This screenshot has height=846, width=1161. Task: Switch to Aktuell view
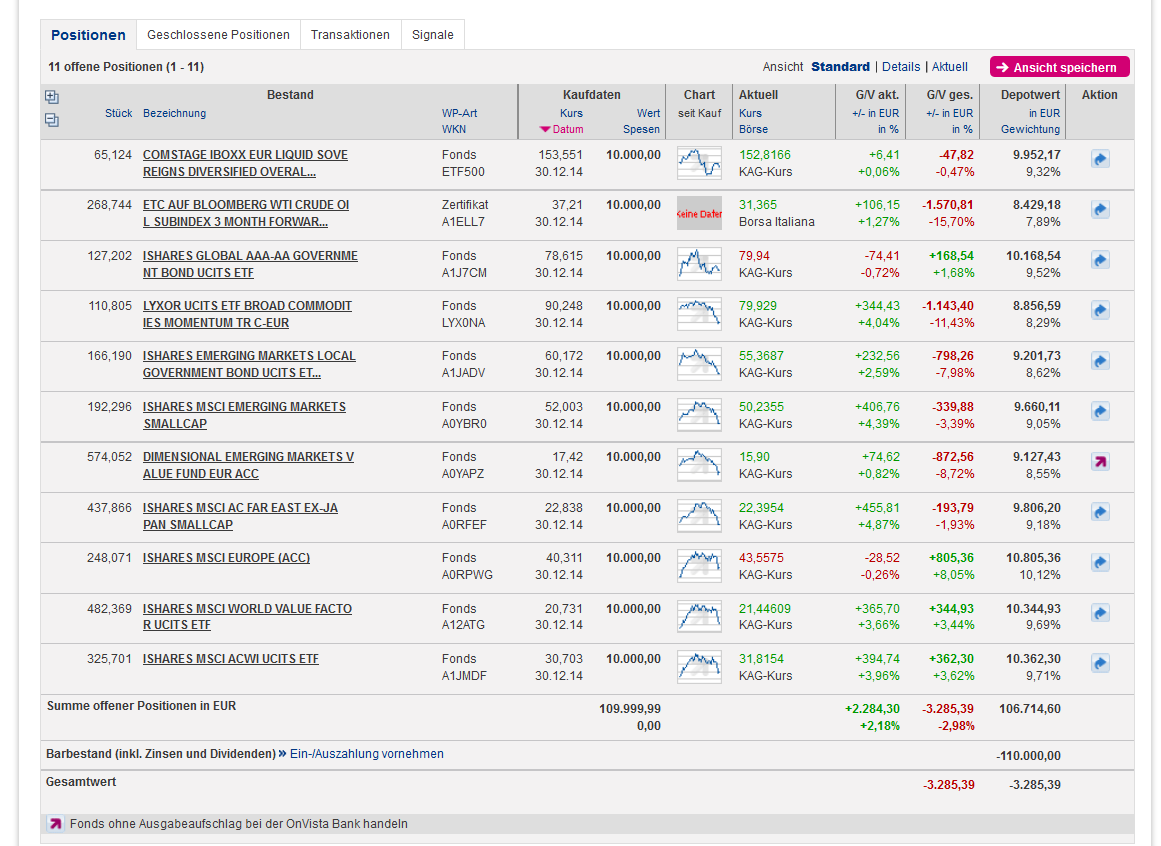point(950,67)
